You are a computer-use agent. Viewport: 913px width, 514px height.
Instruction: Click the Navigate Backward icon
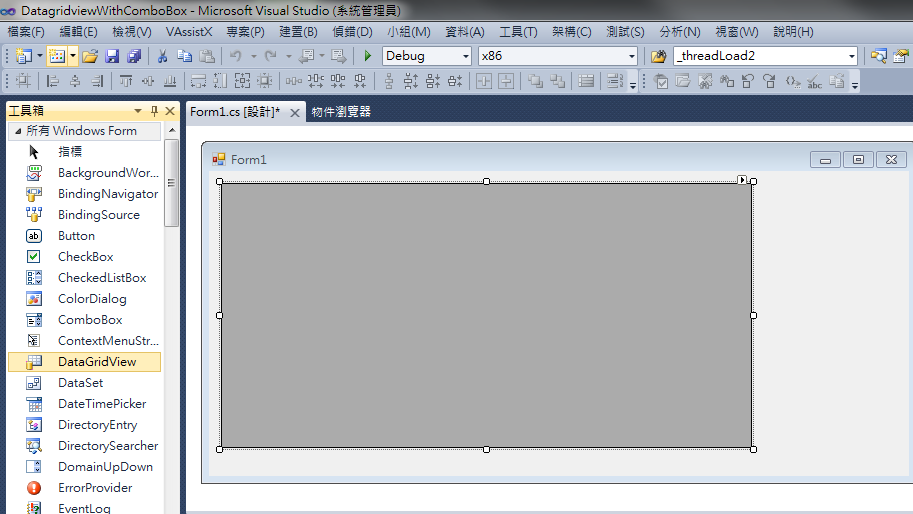pos(306,56)
